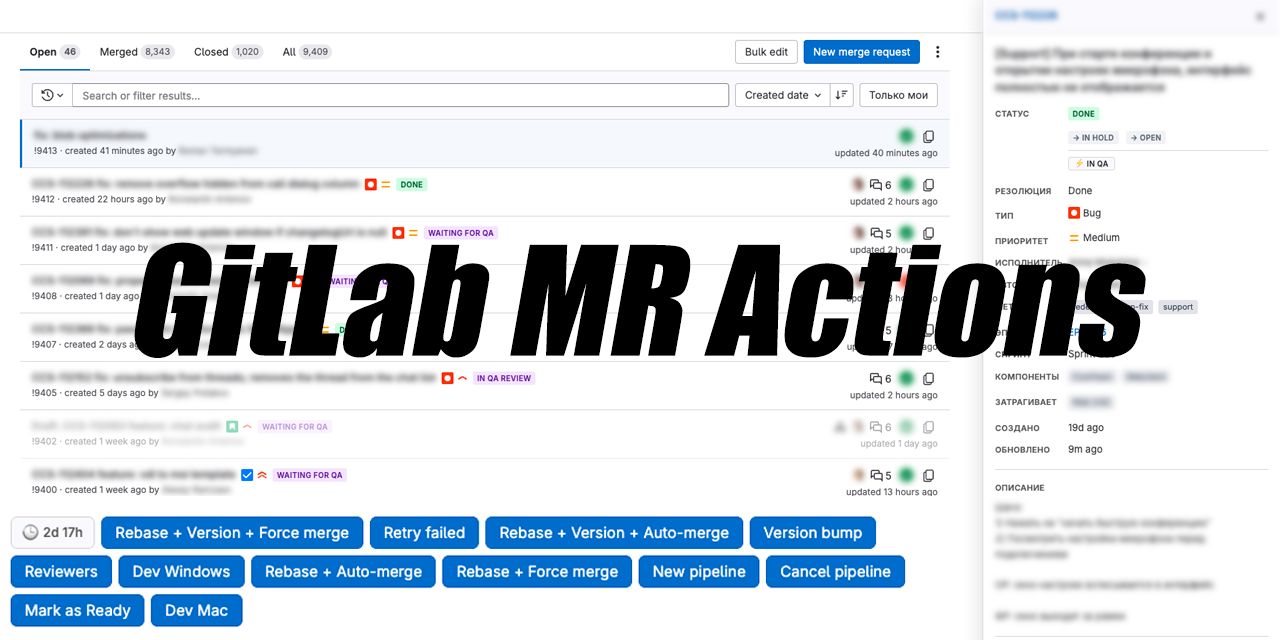This screenshot has width=1280, height=640.
Task: Click the New pipeline button
Action: coord(699,572)
